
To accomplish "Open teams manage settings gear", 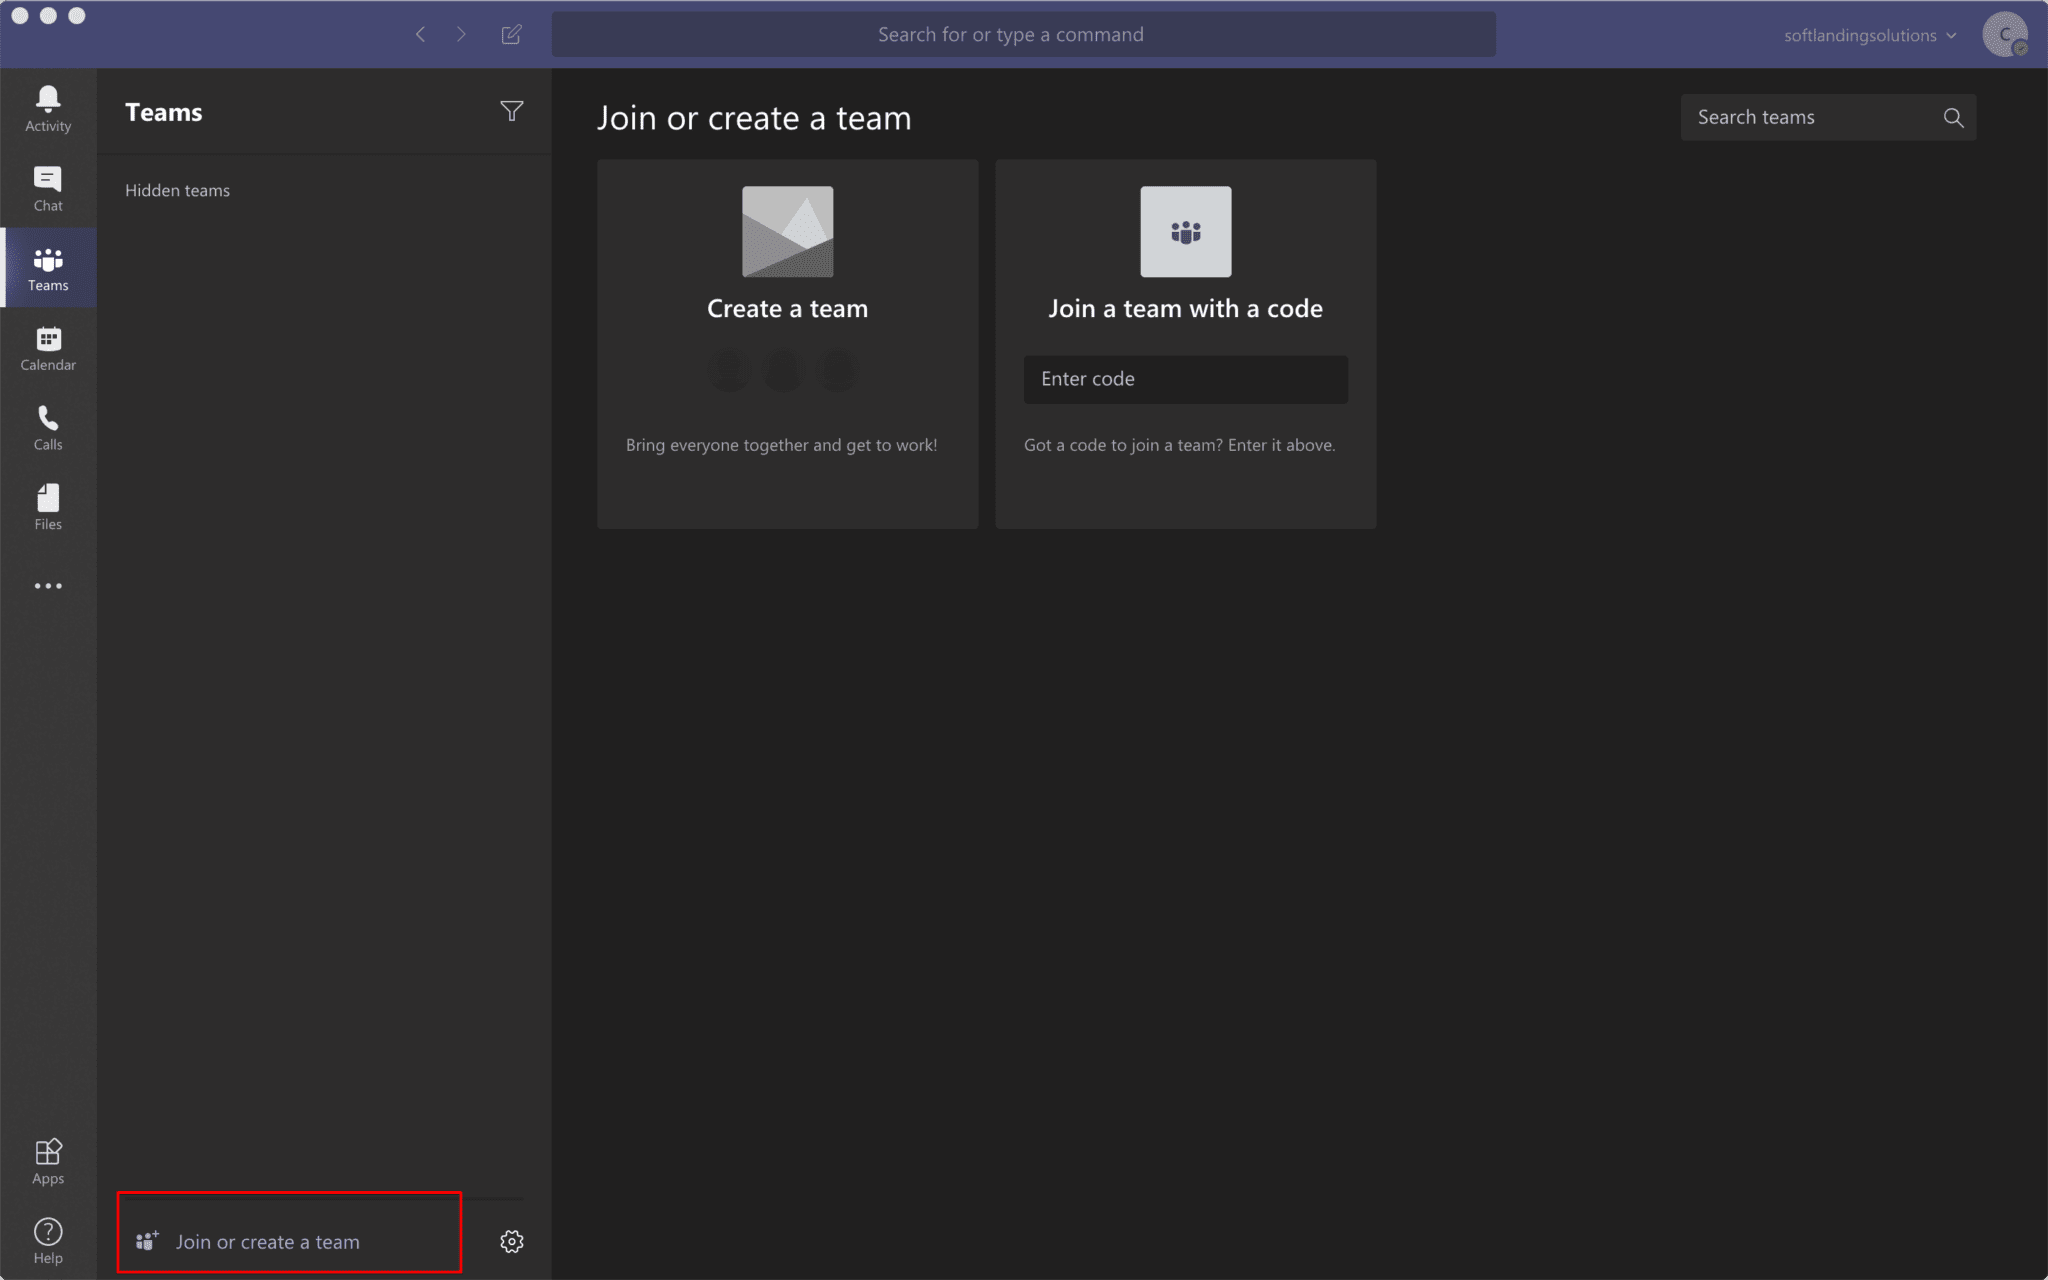I will pos(511,1240).
